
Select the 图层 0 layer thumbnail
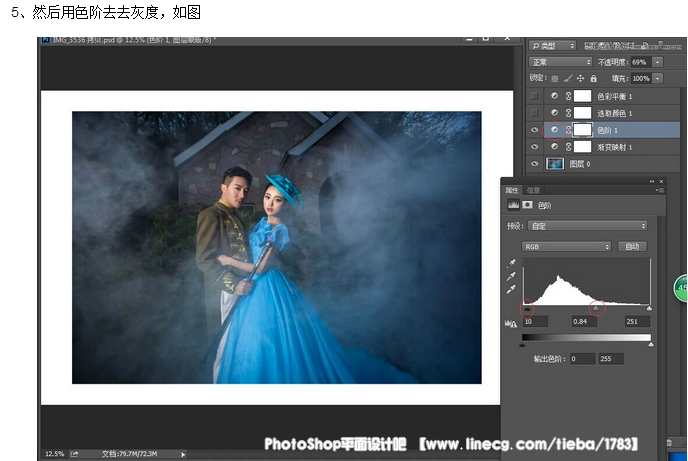[x=555, y=164]
